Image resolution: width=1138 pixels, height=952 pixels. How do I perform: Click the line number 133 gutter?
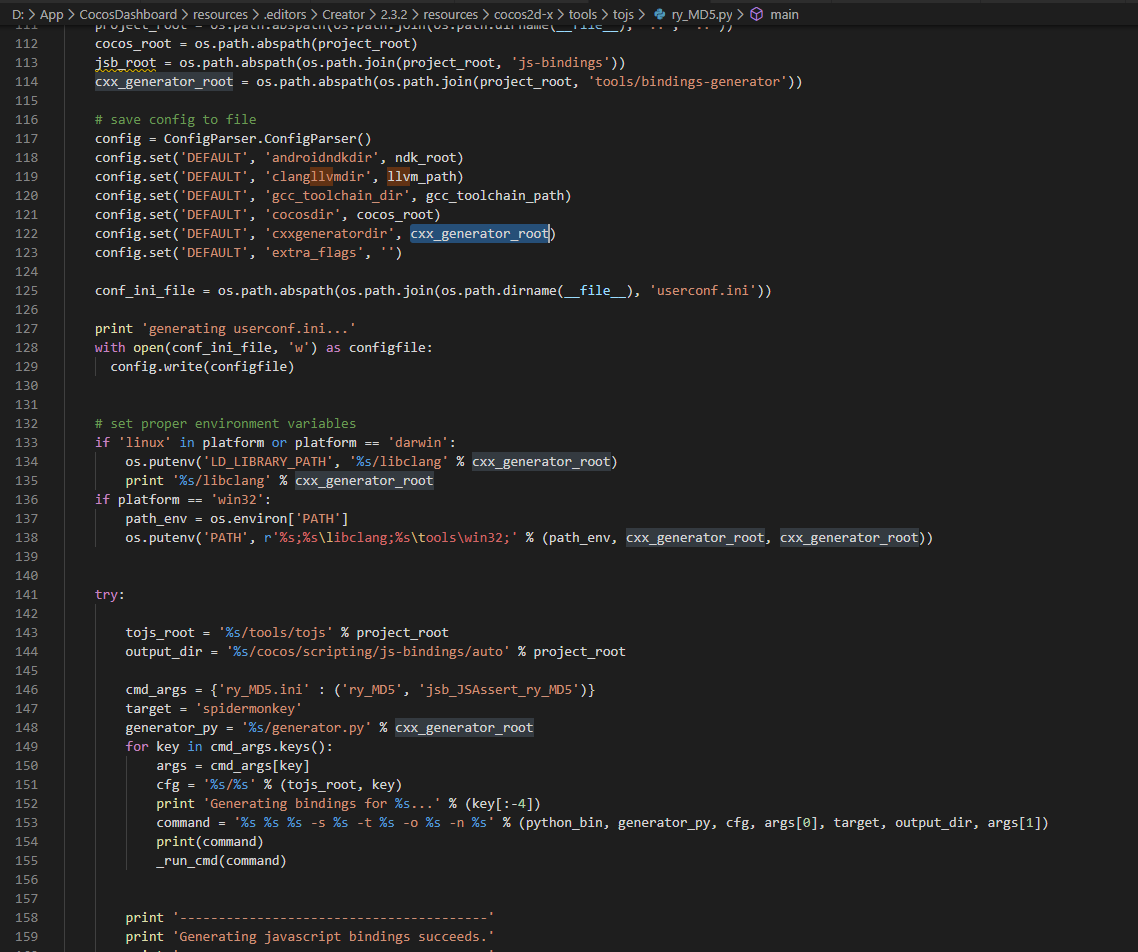click(27, 443)
